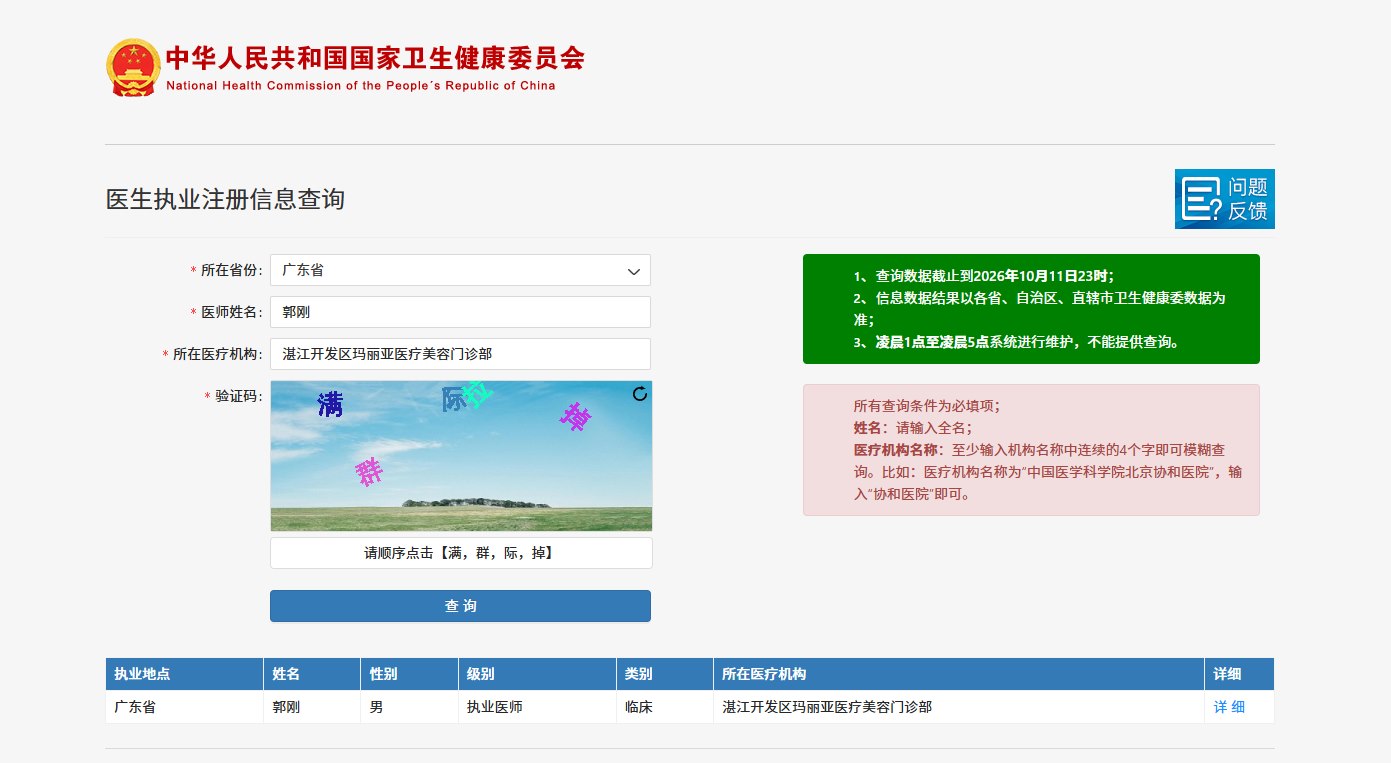
Task: Click the 男 gender cell
Action: tap(410, 707)
